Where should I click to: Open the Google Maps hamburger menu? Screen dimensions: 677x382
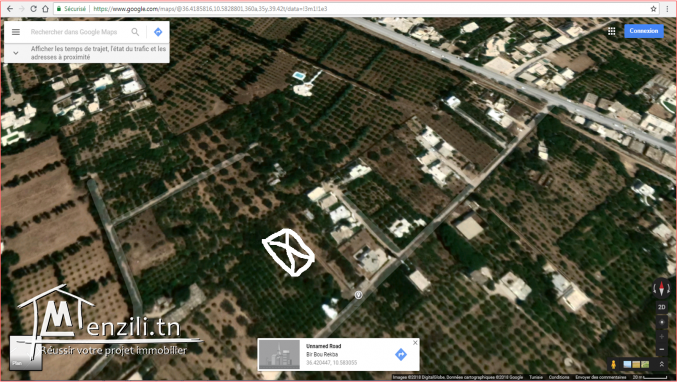click(16, 32)
